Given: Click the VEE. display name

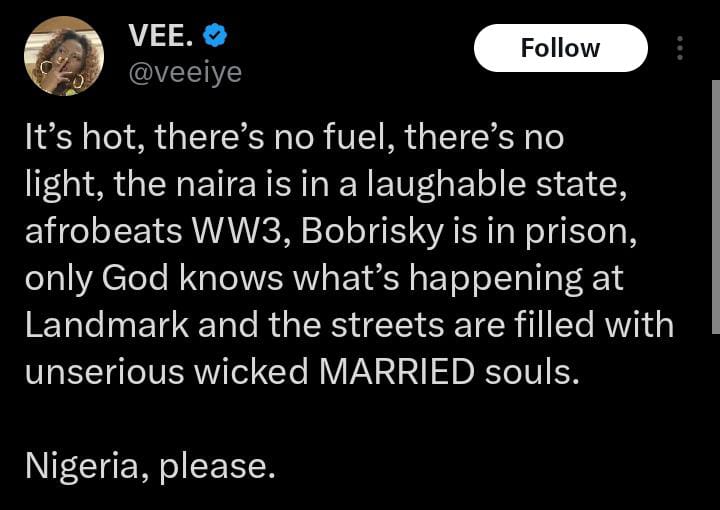Looking at the screenshot, I should pyautogui.click(x=160, y=36).
